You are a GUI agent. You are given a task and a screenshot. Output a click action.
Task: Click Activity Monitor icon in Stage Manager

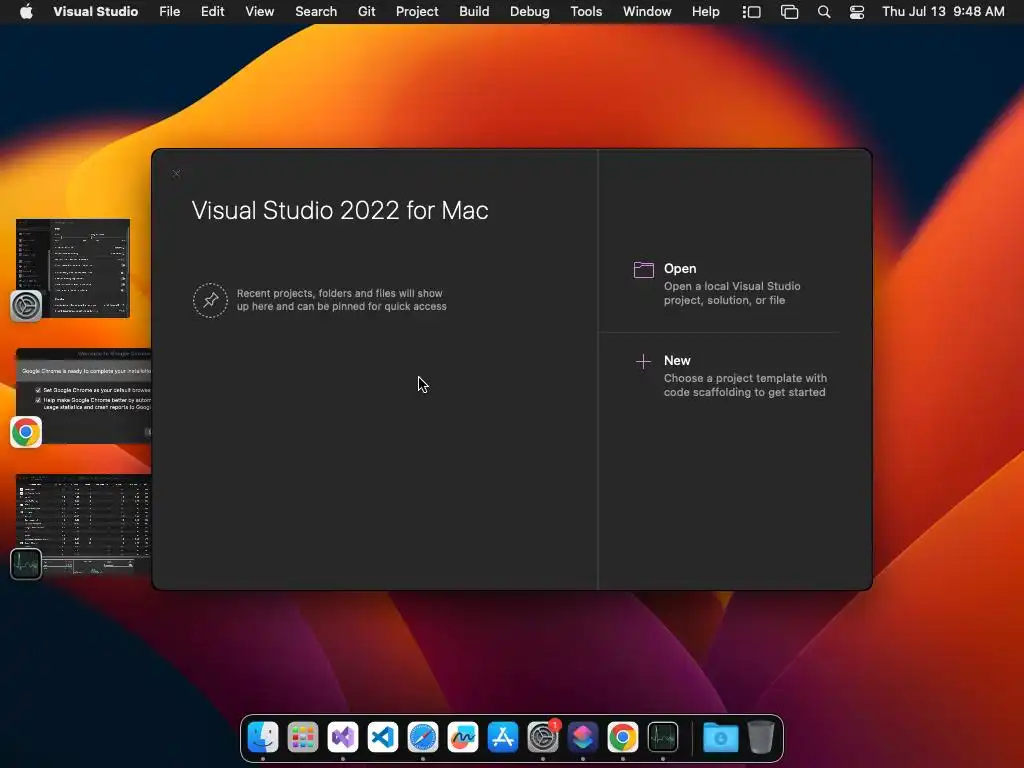pos(26,564)
